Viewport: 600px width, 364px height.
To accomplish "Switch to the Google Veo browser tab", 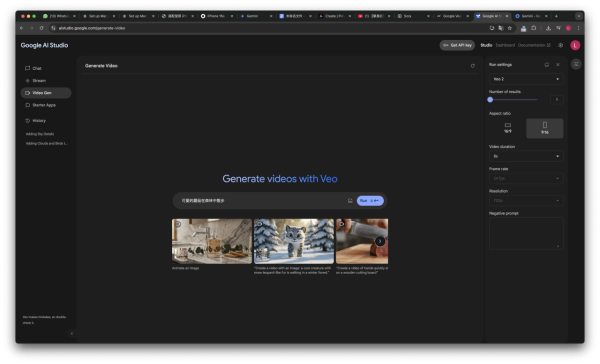I will coord(453,16).
